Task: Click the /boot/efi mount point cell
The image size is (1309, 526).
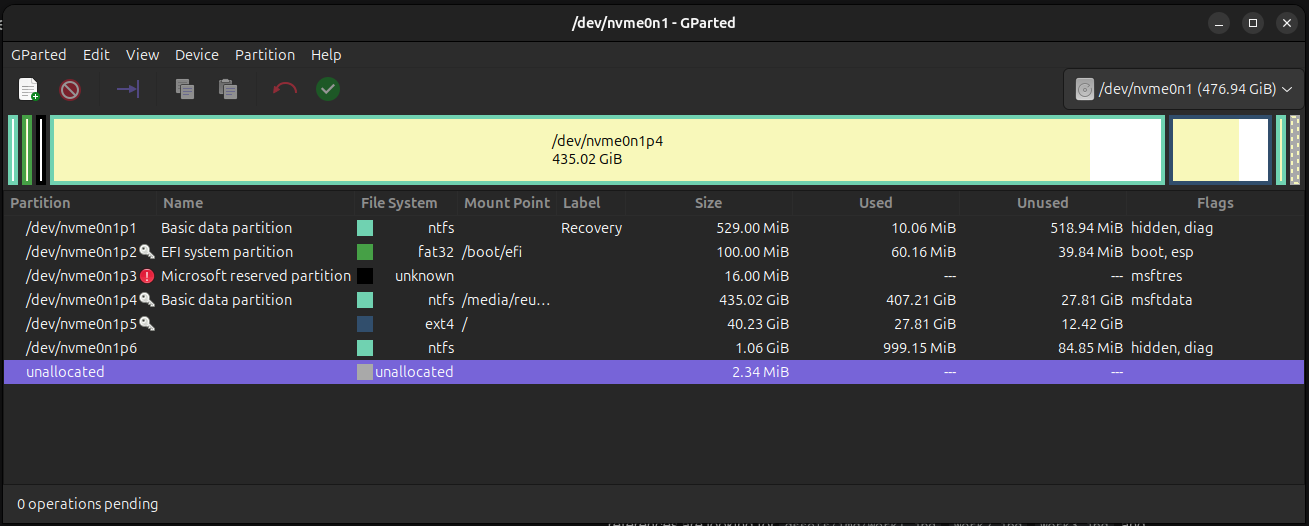Action: point(492,252)
